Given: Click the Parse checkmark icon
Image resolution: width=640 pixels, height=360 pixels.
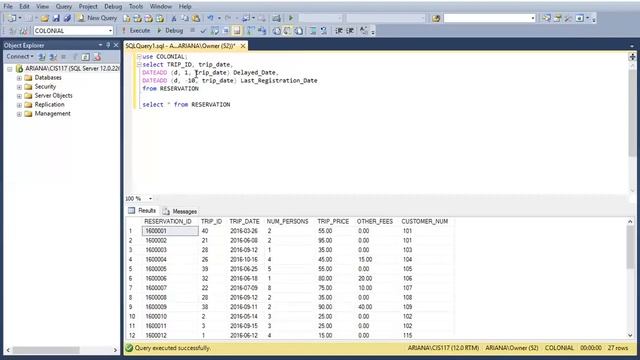Looking at the screenshot, I should [x=203, y=31].
